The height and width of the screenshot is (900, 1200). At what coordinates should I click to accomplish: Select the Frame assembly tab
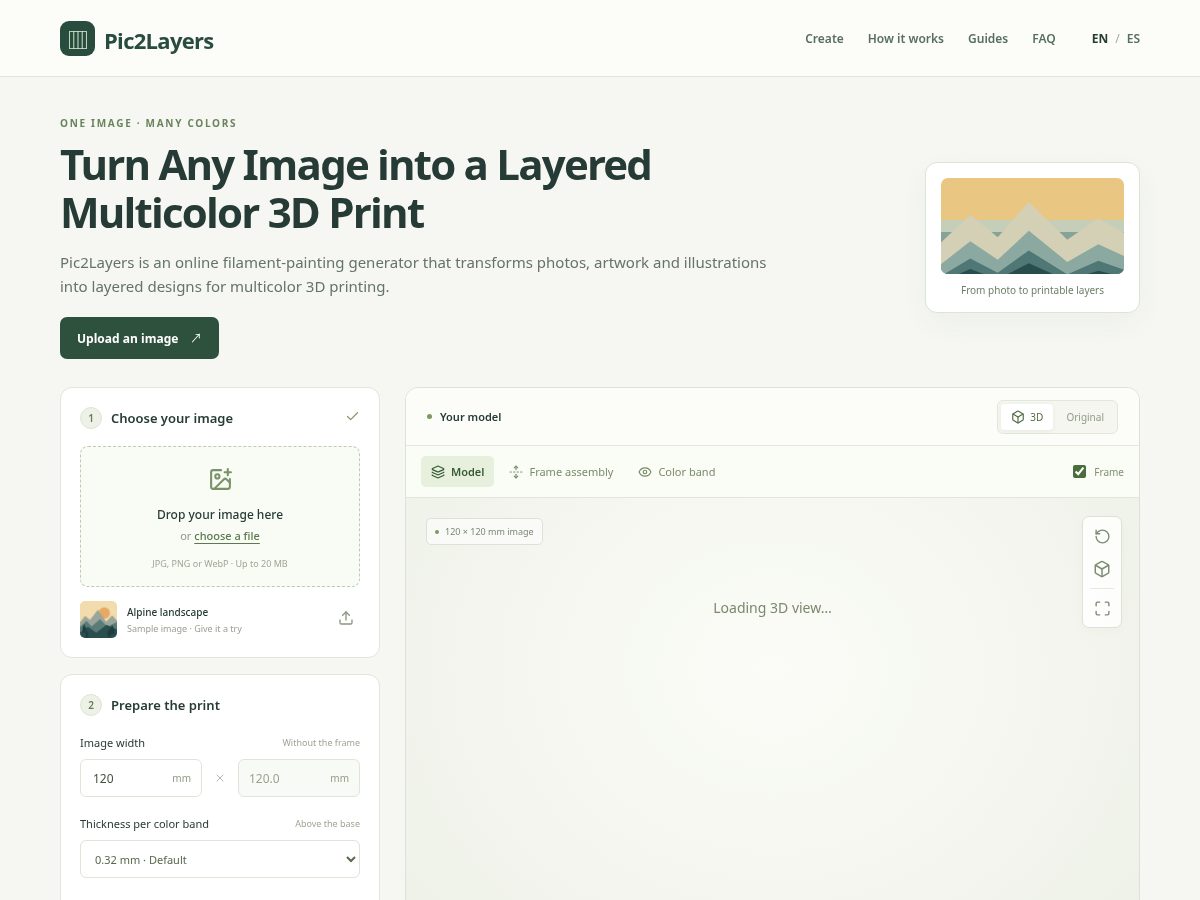point(561,472)
